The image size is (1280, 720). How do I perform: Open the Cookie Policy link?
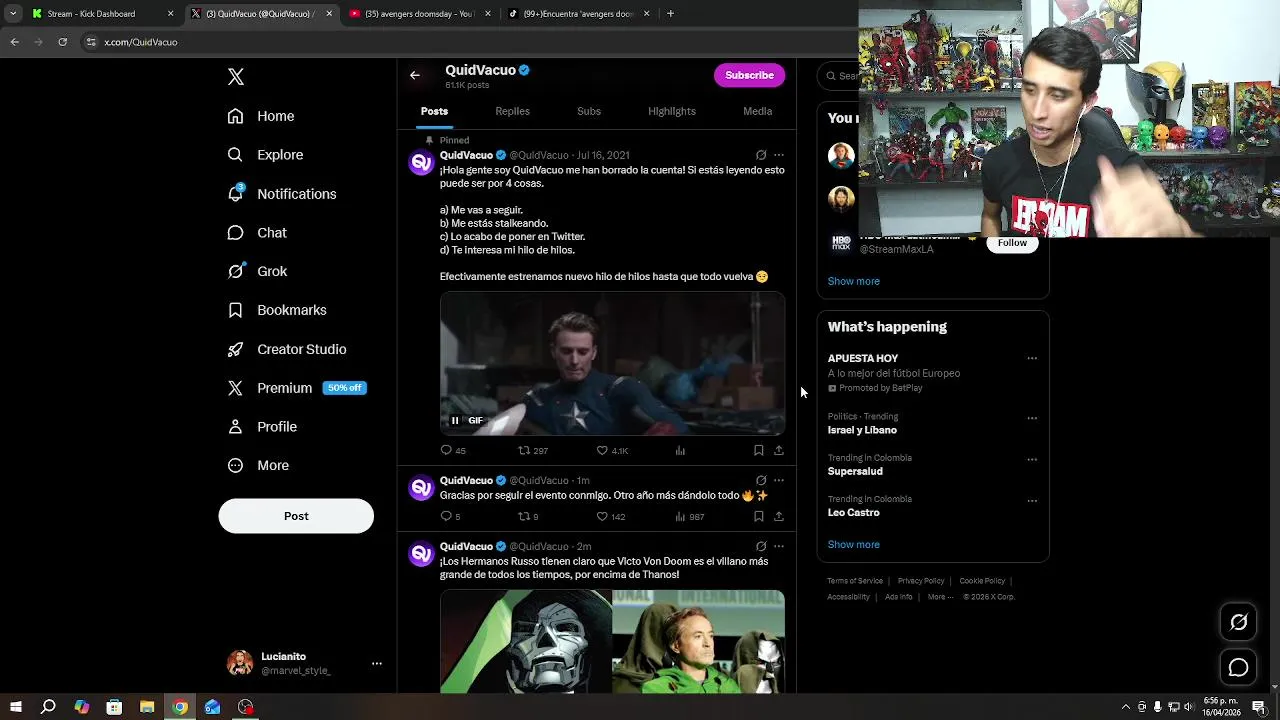tap(982, 581)
